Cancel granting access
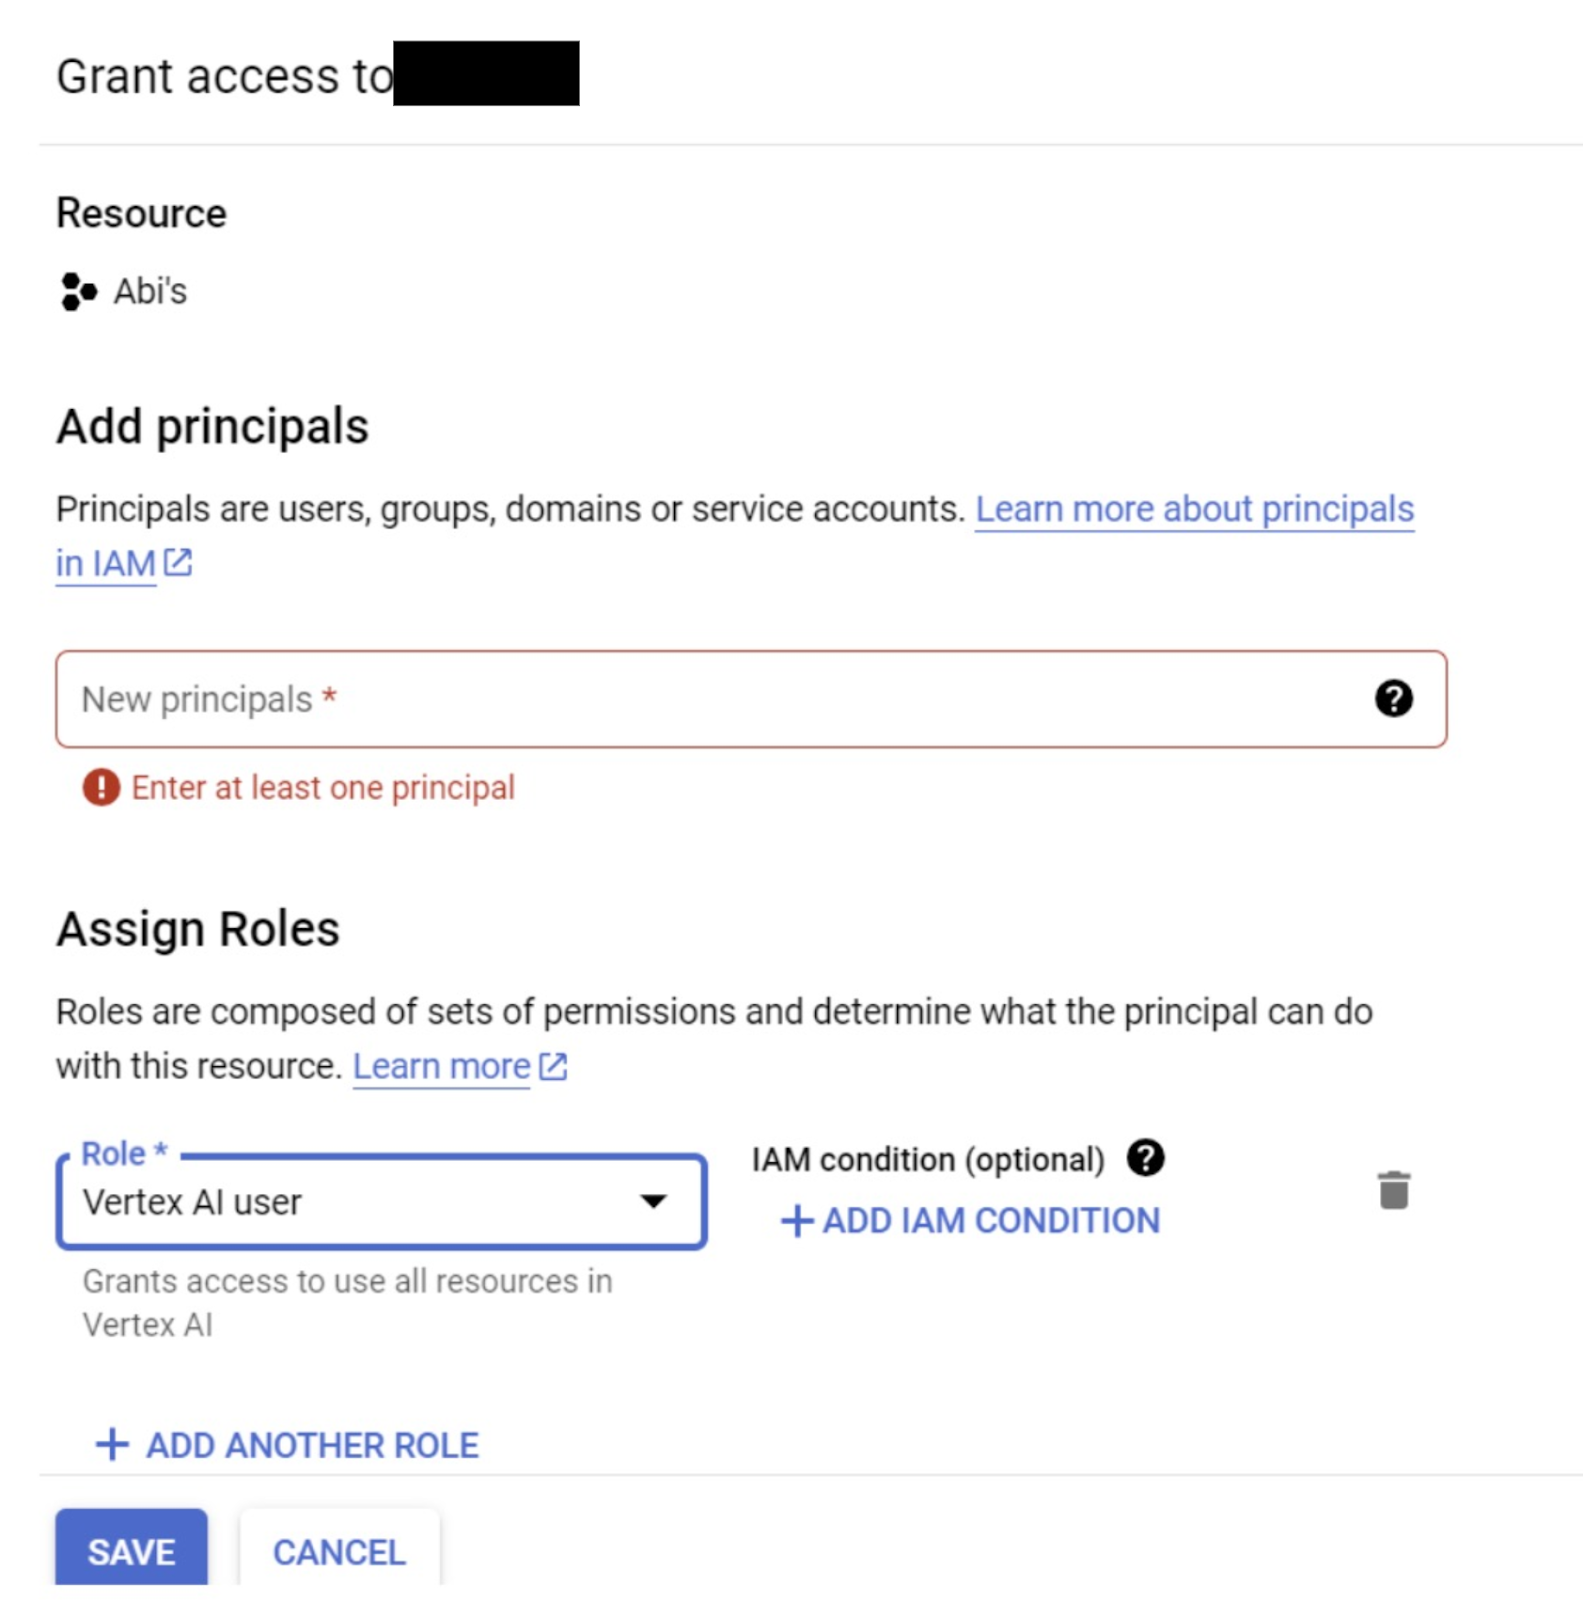 click(x=339, y=1551)
